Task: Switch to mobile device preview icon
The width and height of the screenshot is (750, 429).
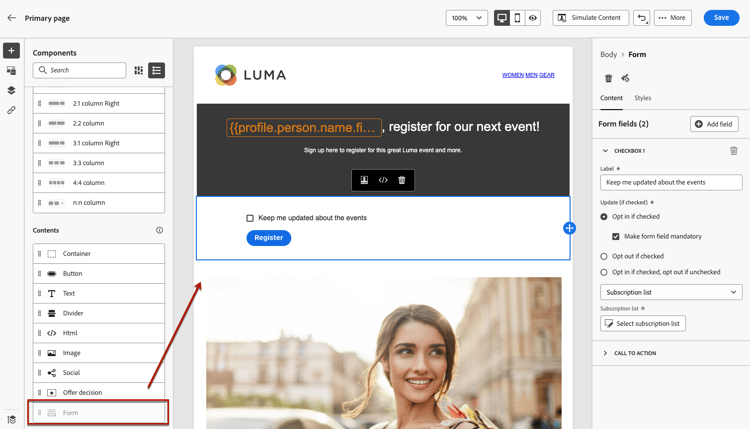Action: point(517,18)
